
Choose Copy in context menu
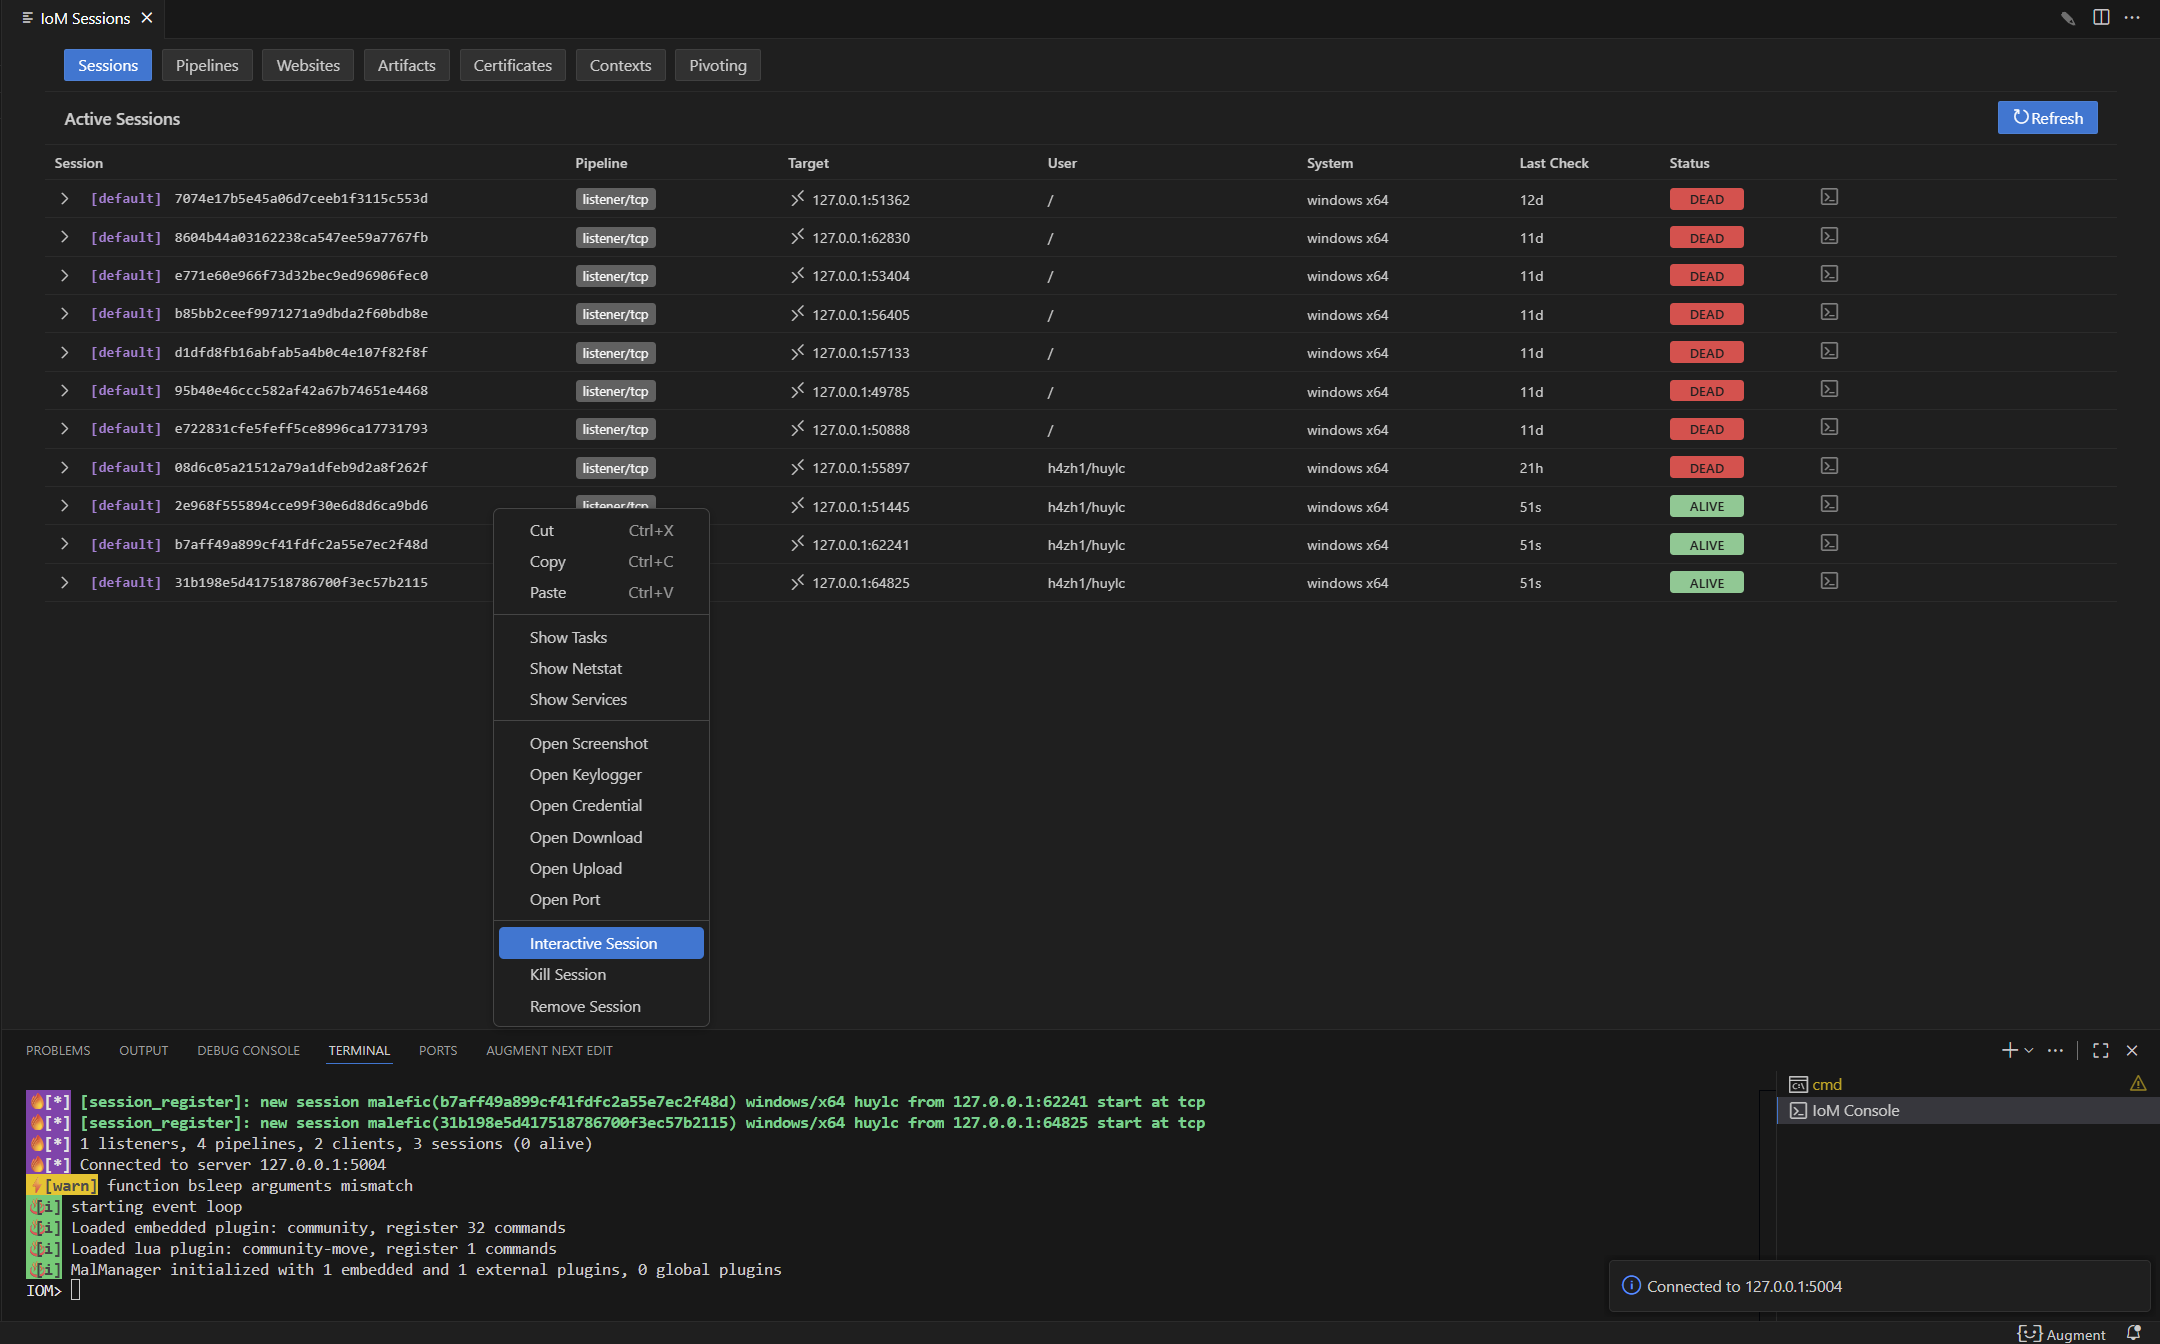pyautogui.click(x=601, y=561)
